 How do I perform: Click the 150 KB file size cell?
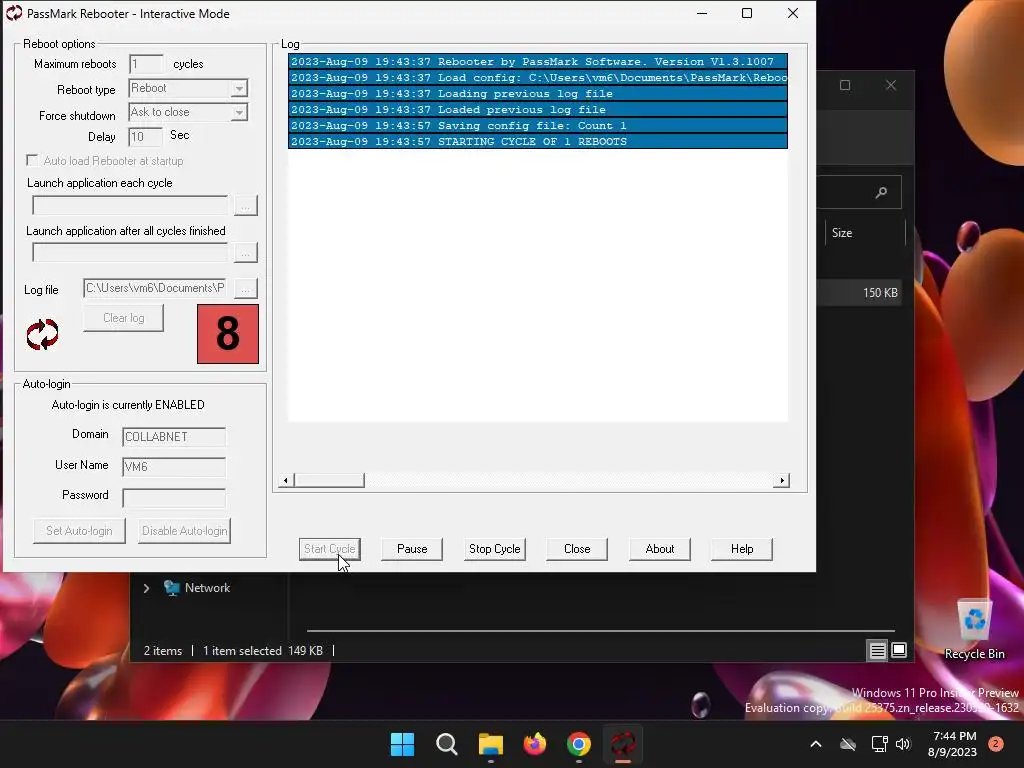(x=880, y=293)
